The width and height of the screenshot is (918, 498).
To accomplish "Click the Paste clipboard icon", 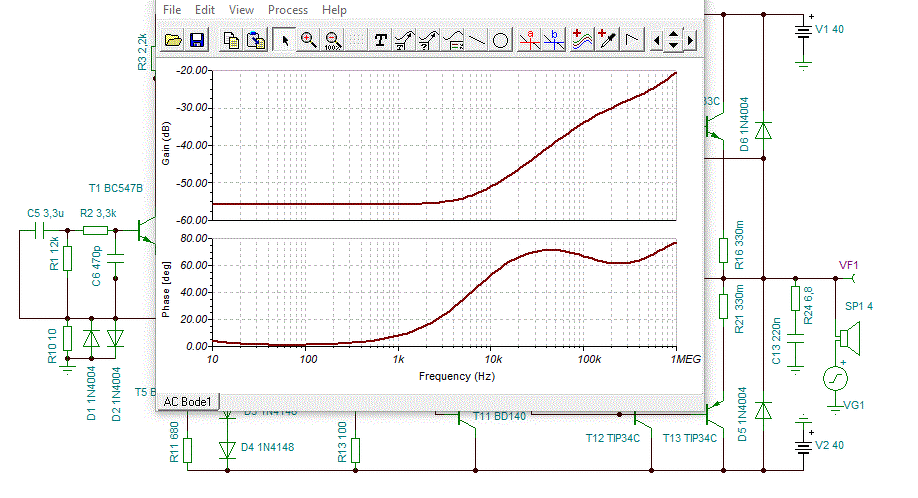I will pyautogui.click(x=256, y=40).
